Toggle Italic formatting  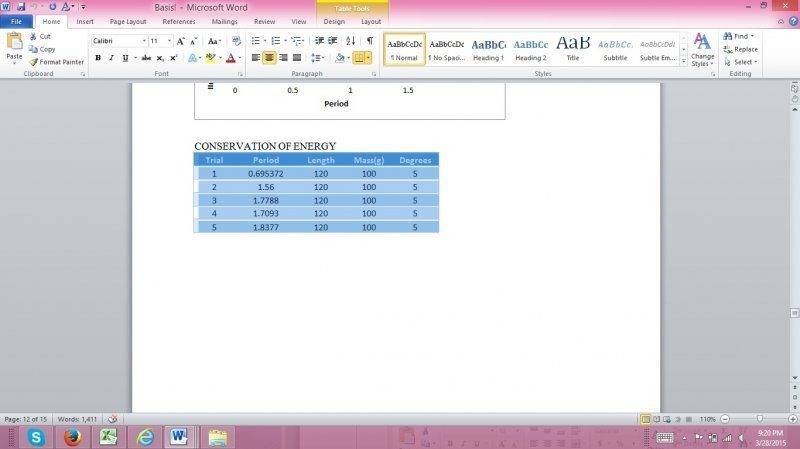coord(110,58)
